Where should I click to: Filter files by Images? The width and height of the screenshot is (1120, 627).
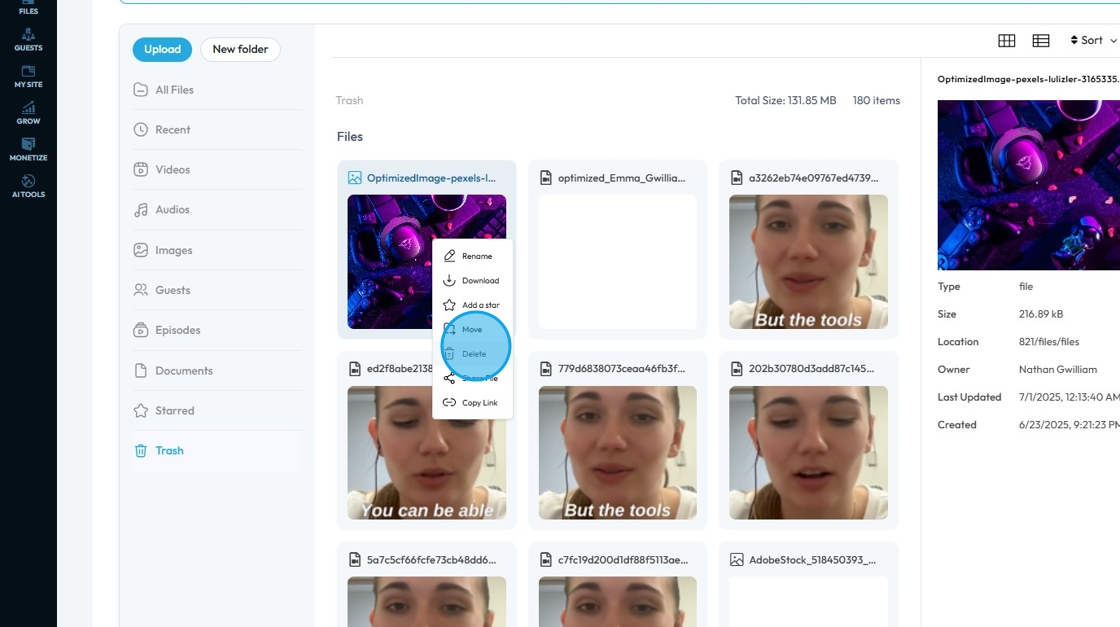(x=217, y=250)
